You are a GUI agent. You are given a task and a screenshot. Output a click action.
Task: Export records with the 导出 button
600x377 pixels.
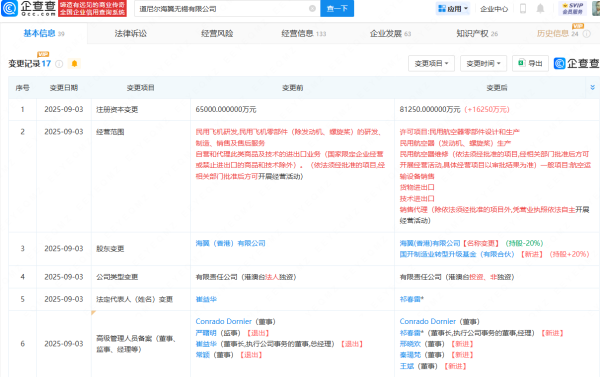tap(530, 63)
